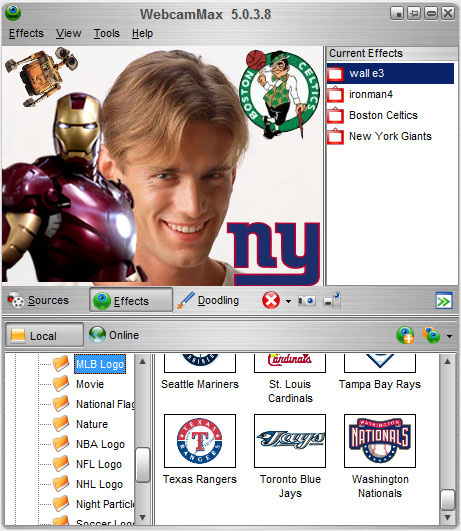Choose the St. Louis Cardinals effect
Image resolution: width=461 pixels, height=531 pixels.
(x=290, y=379)
